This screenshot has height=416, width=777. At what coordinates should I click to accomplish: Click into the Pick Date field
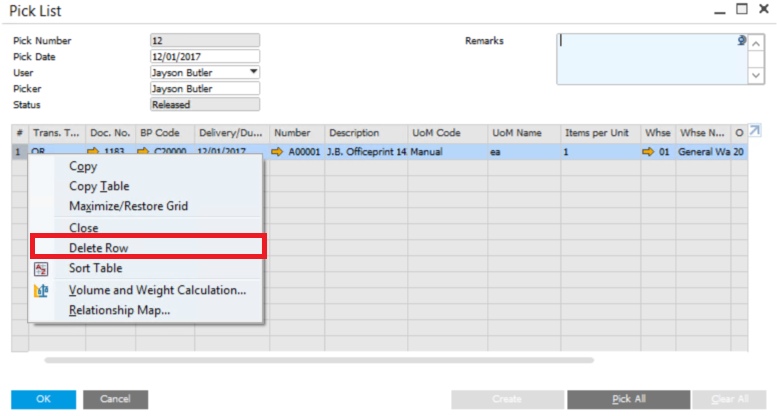(x=204, y=57)
